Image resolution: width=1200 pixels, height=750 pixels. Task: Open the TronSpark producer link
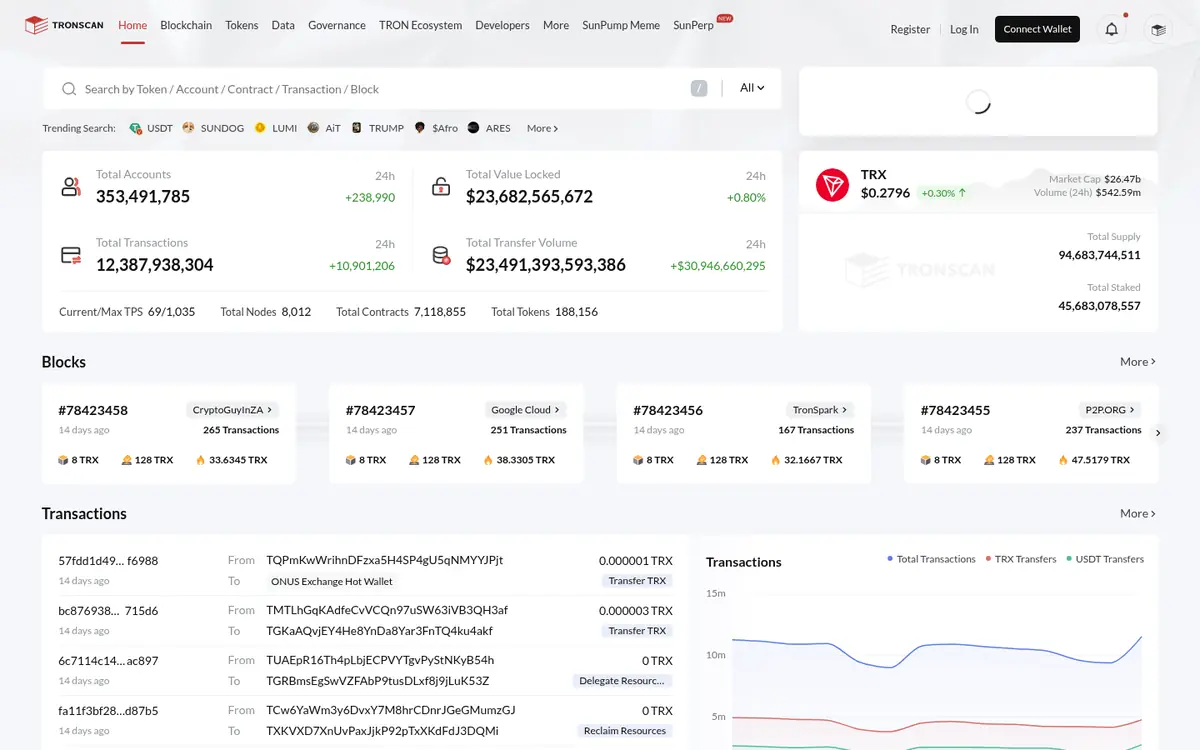tap(820, 410)
